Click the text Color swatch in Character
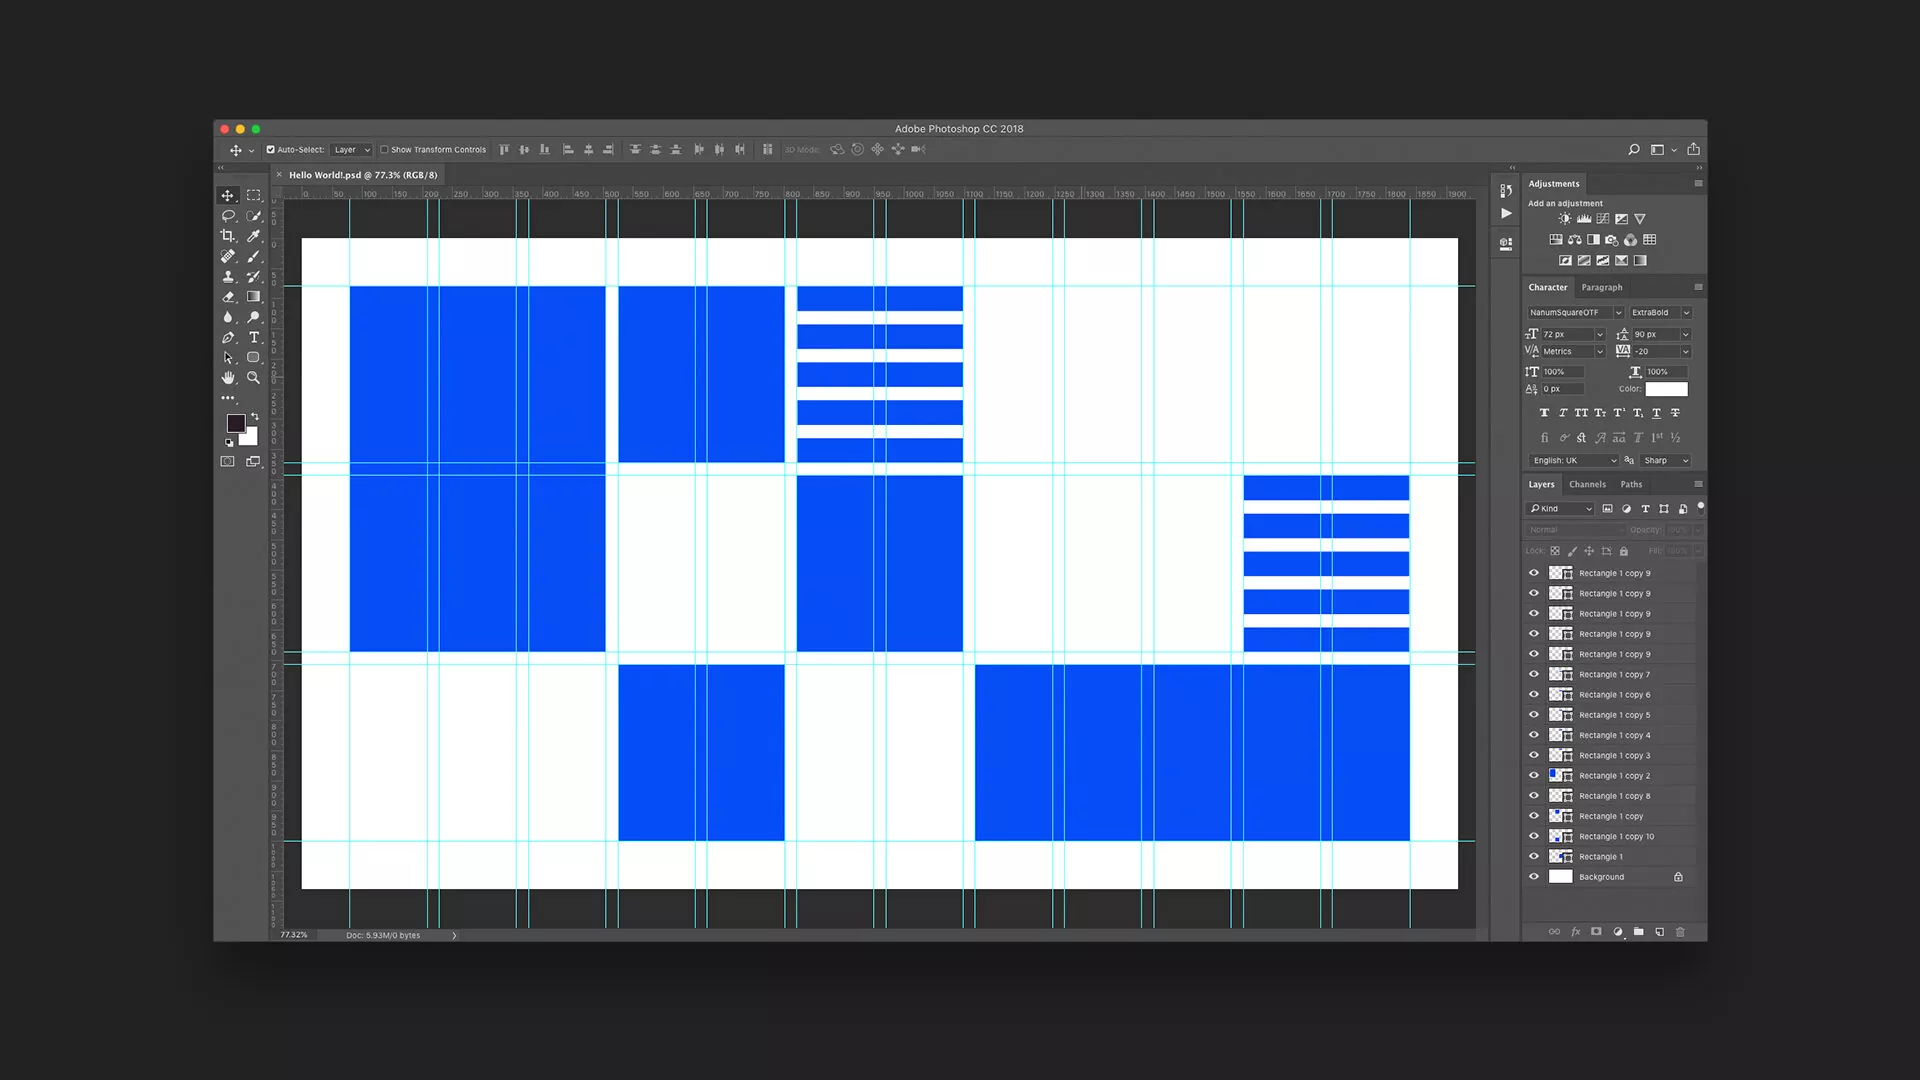Image resolution: width=1920 pixels, height=1080 pixels. point(1666,389)
